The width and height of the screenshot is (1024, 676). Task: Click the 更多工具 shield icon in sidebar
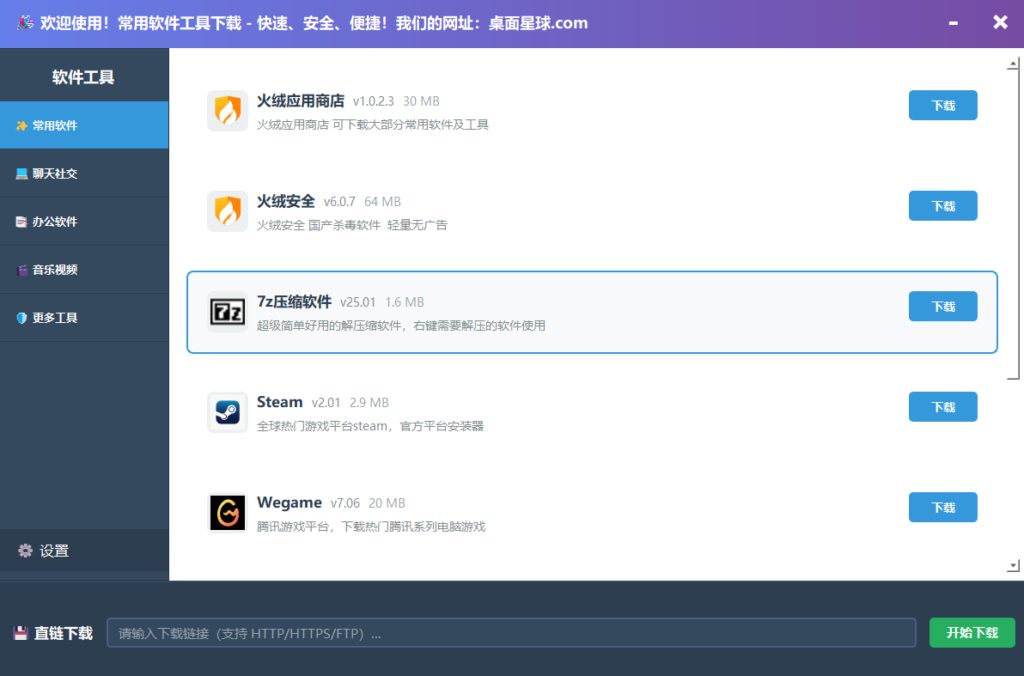20,317
